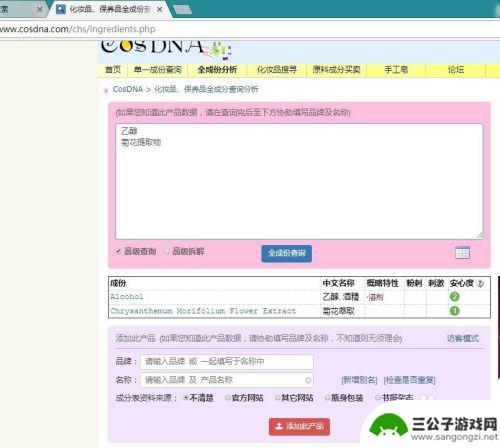
Task: Click the 中文名称 column header
Action: [338, 283]
